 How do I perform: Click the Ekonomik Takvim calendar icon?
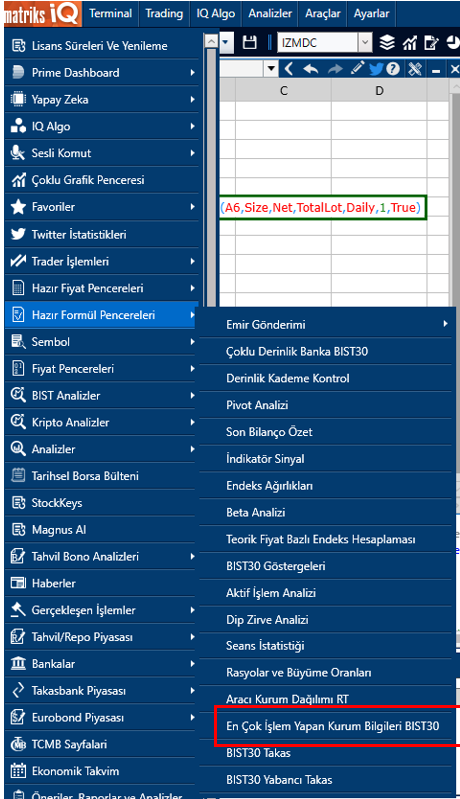(18, 771)
